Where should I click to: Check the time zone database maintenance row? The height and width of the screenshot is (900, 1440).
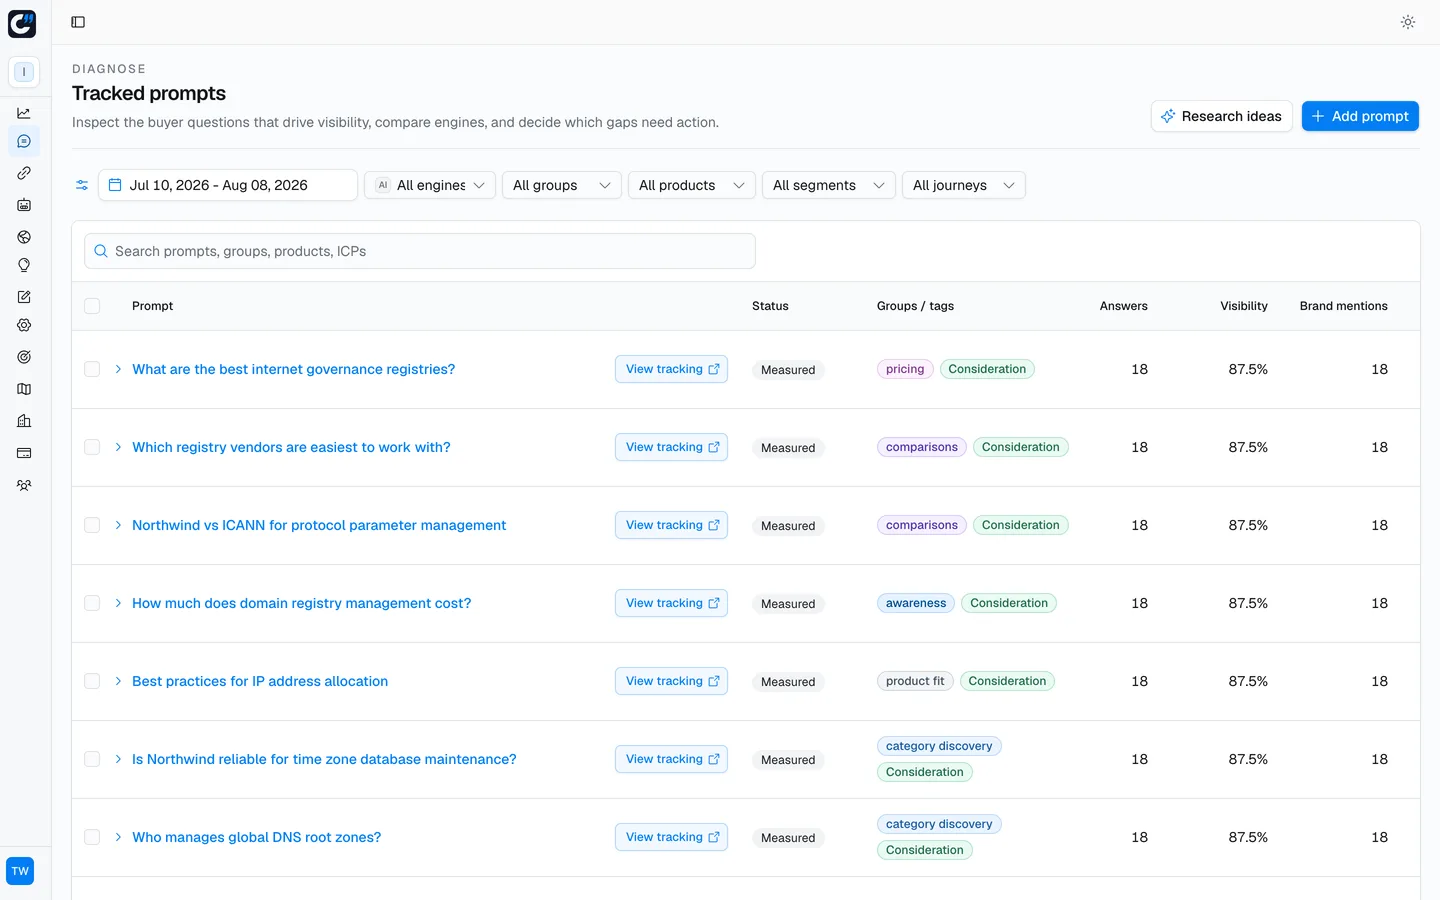(92, 759)
